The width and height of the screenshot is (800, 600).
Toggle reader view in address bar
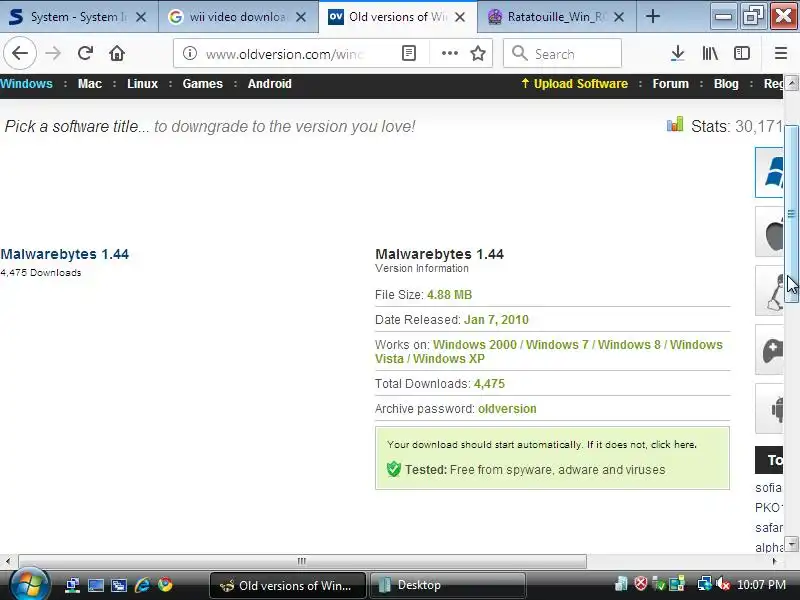409,53
